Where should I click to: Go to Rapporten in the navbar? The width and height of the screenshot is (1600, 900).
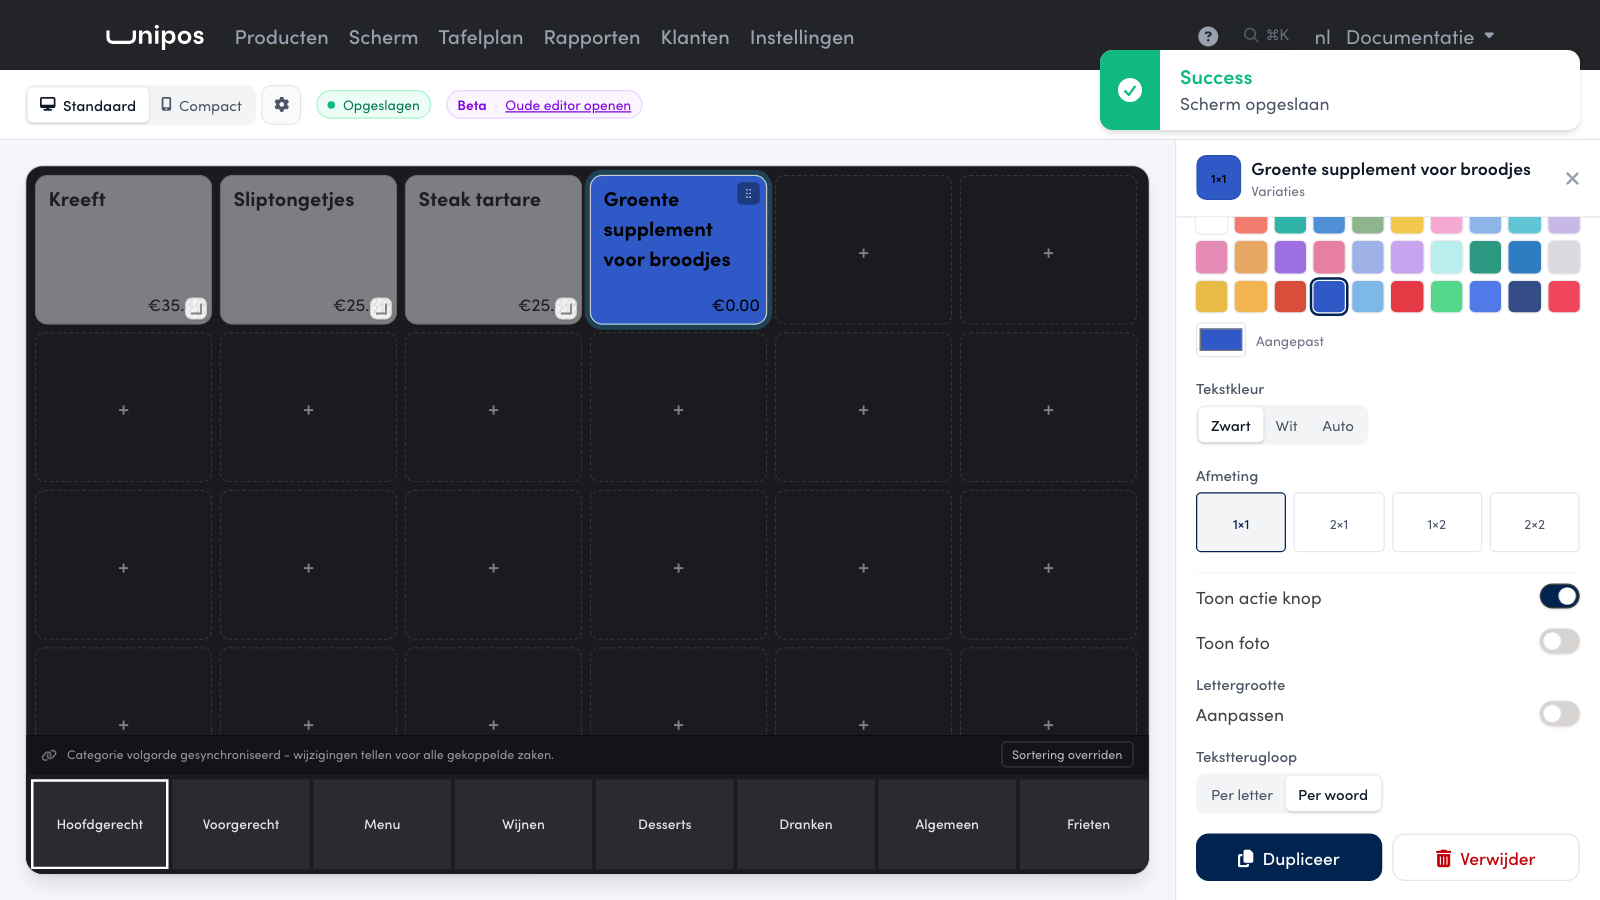tap(591, 37)
